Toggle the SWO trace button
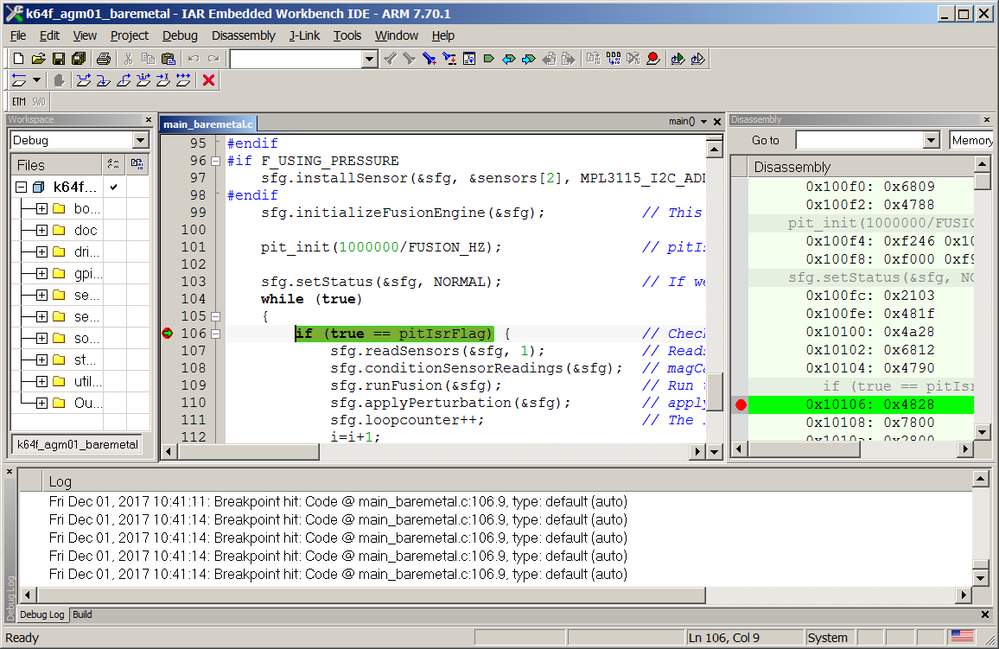 coord(39,102)
